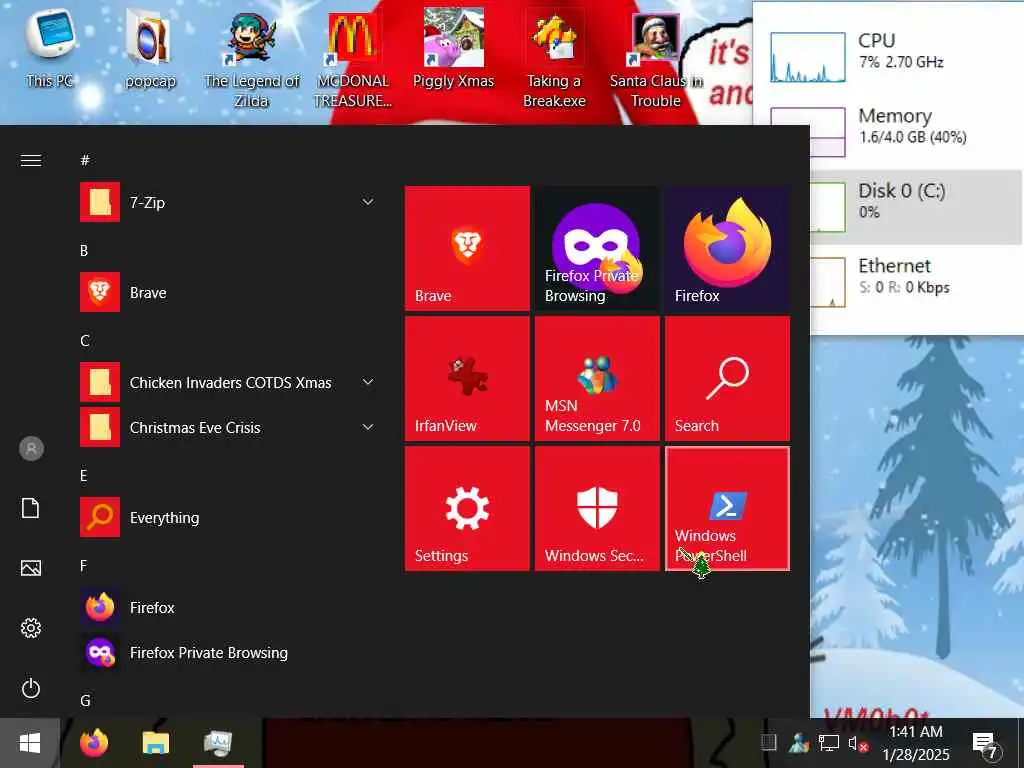Launch Everything from the app list
The image size is (1024, 768).
(x=229, y=518)
